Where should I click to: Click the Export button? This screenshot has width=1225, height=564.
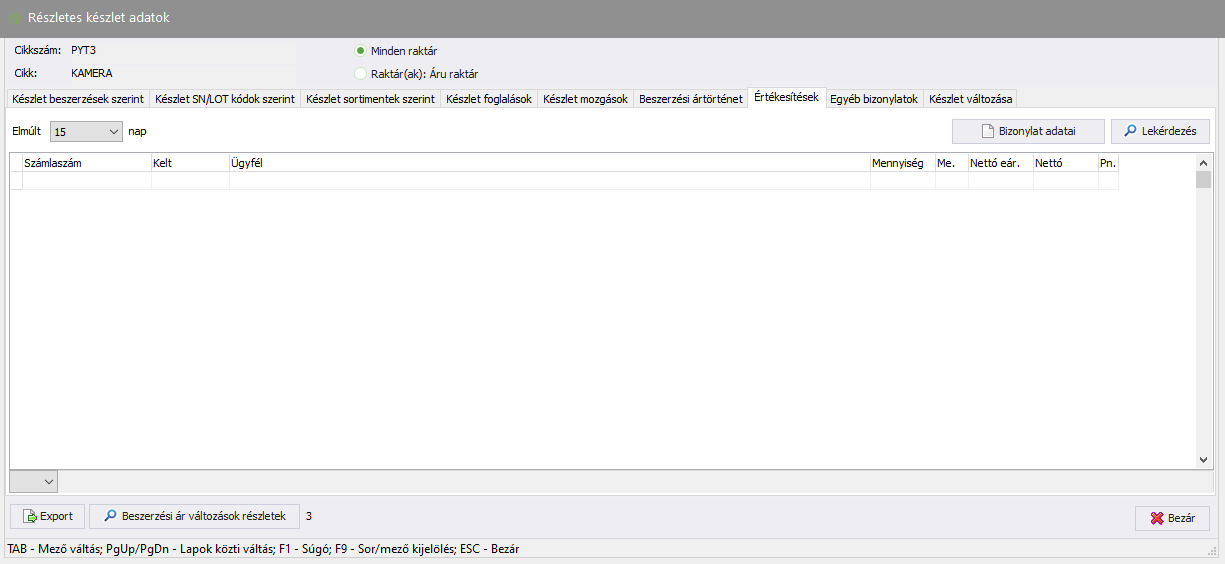pyautogui.click(x=47, y=517)
